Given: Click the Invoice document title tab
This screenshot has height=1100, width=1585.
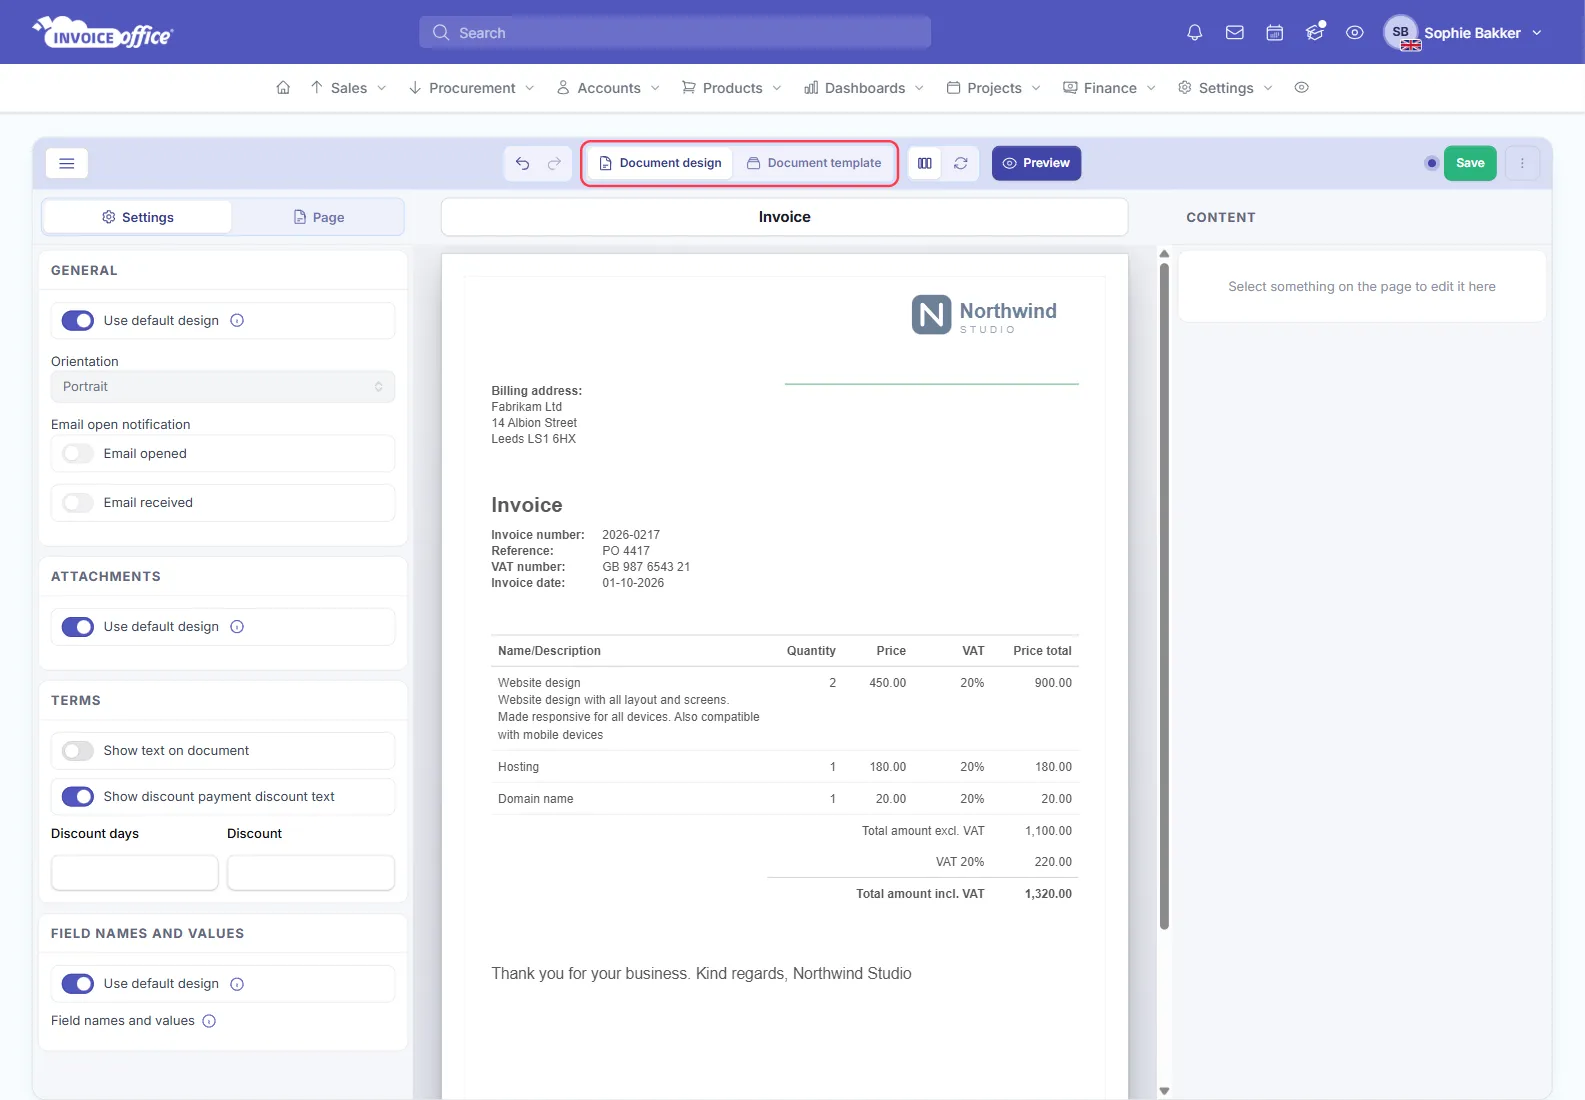Looking at the screenshot, I should (784, 217).
